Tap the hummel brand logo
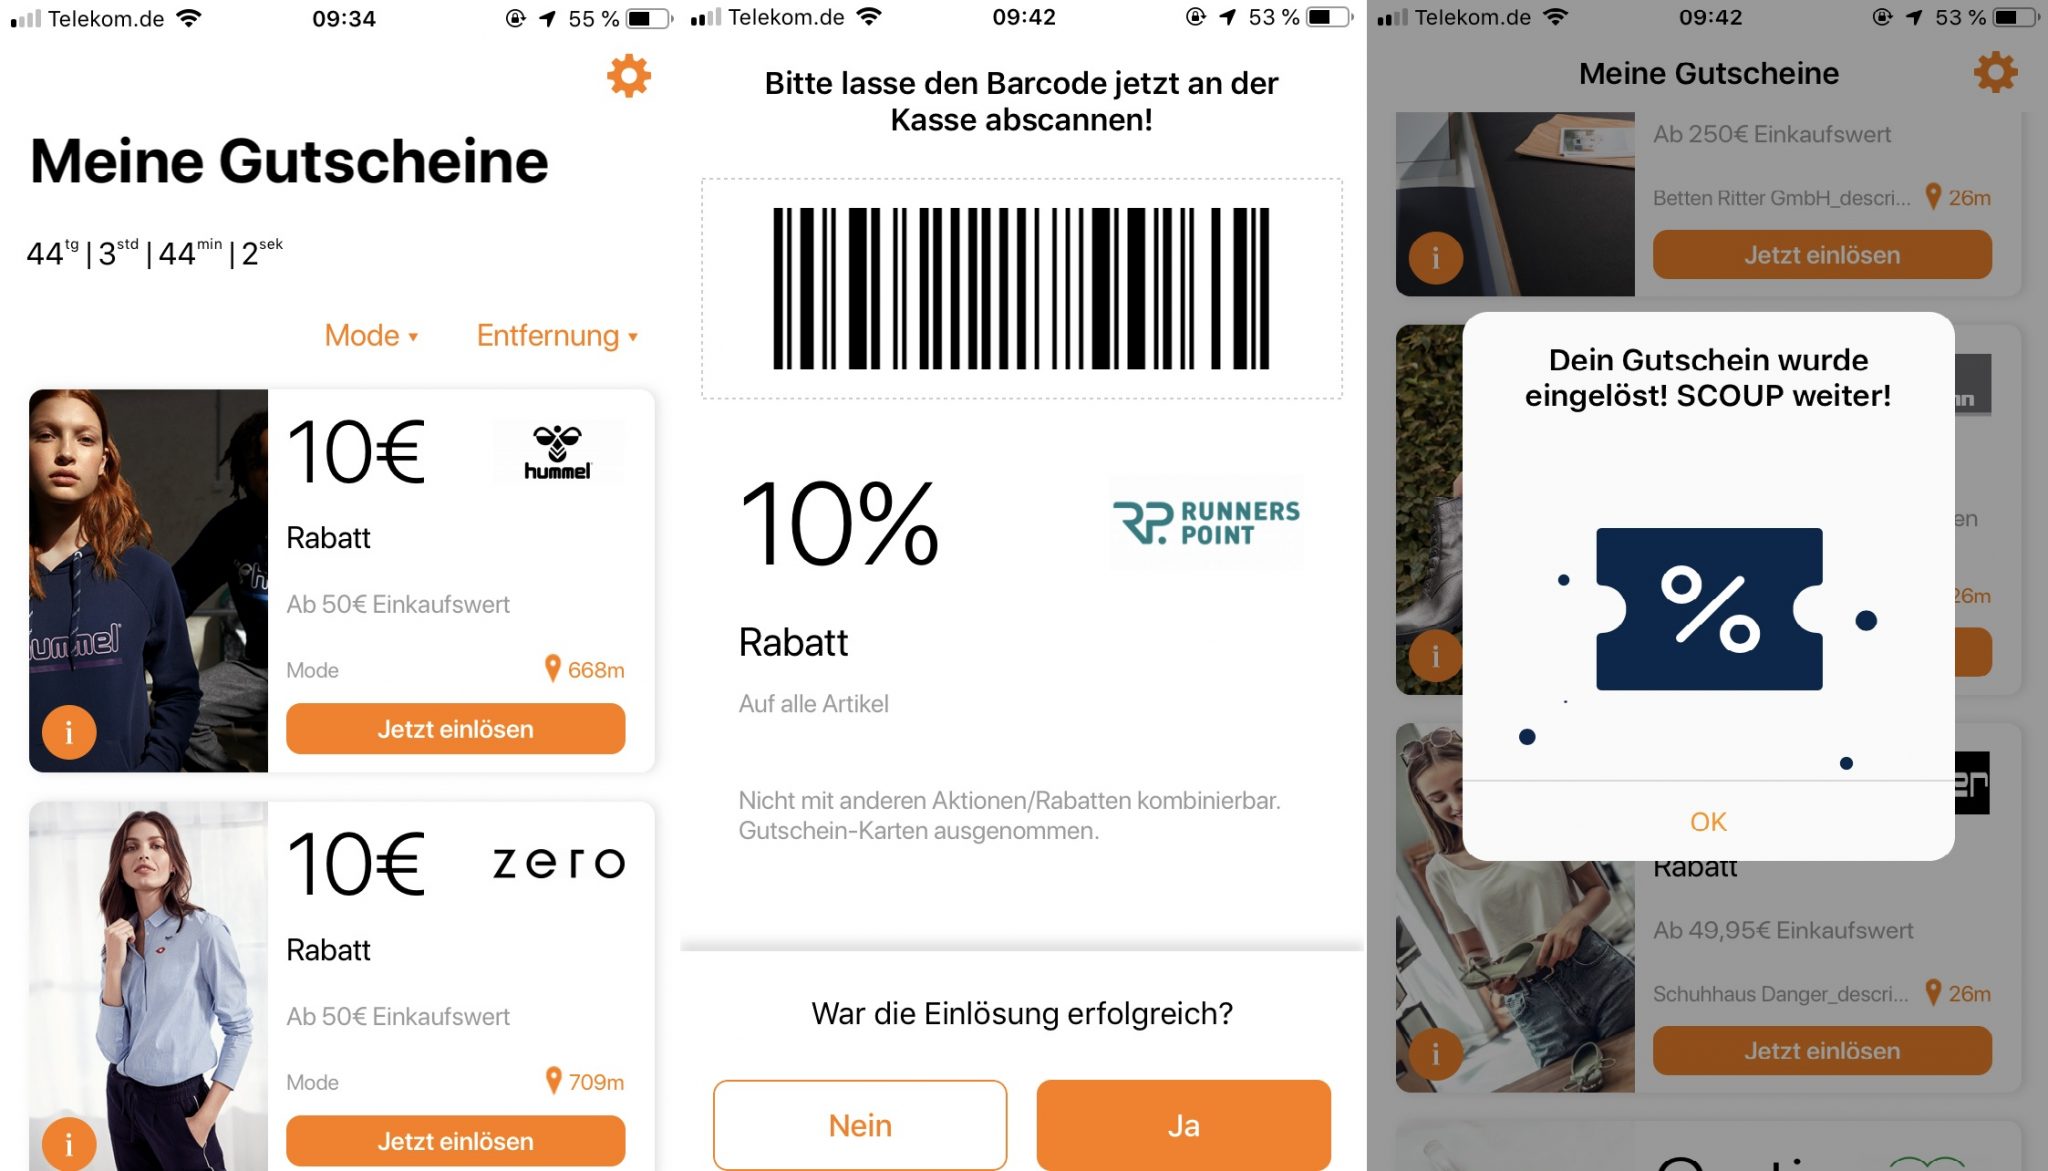The width and height of the screenshot is (2048, 1171). click(x=558, y=452)
